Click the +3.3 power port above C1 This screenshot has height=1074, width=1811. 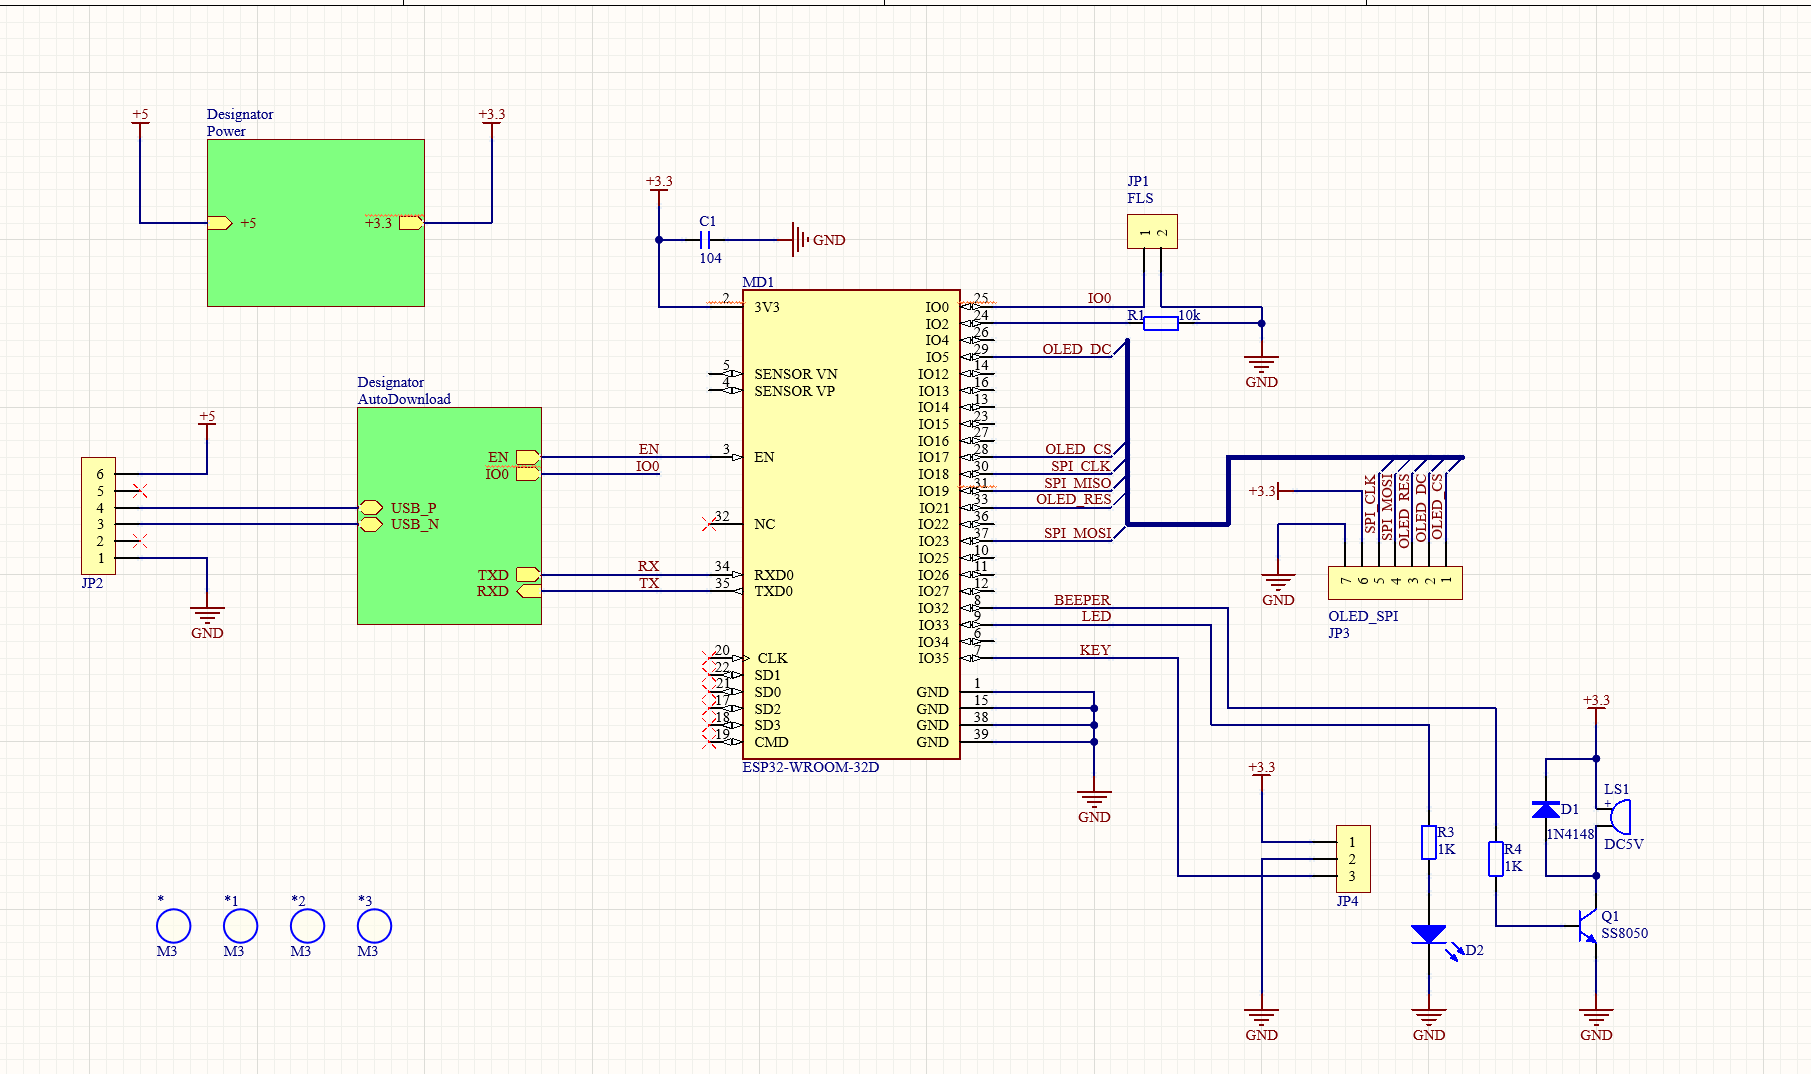point(659,184)
